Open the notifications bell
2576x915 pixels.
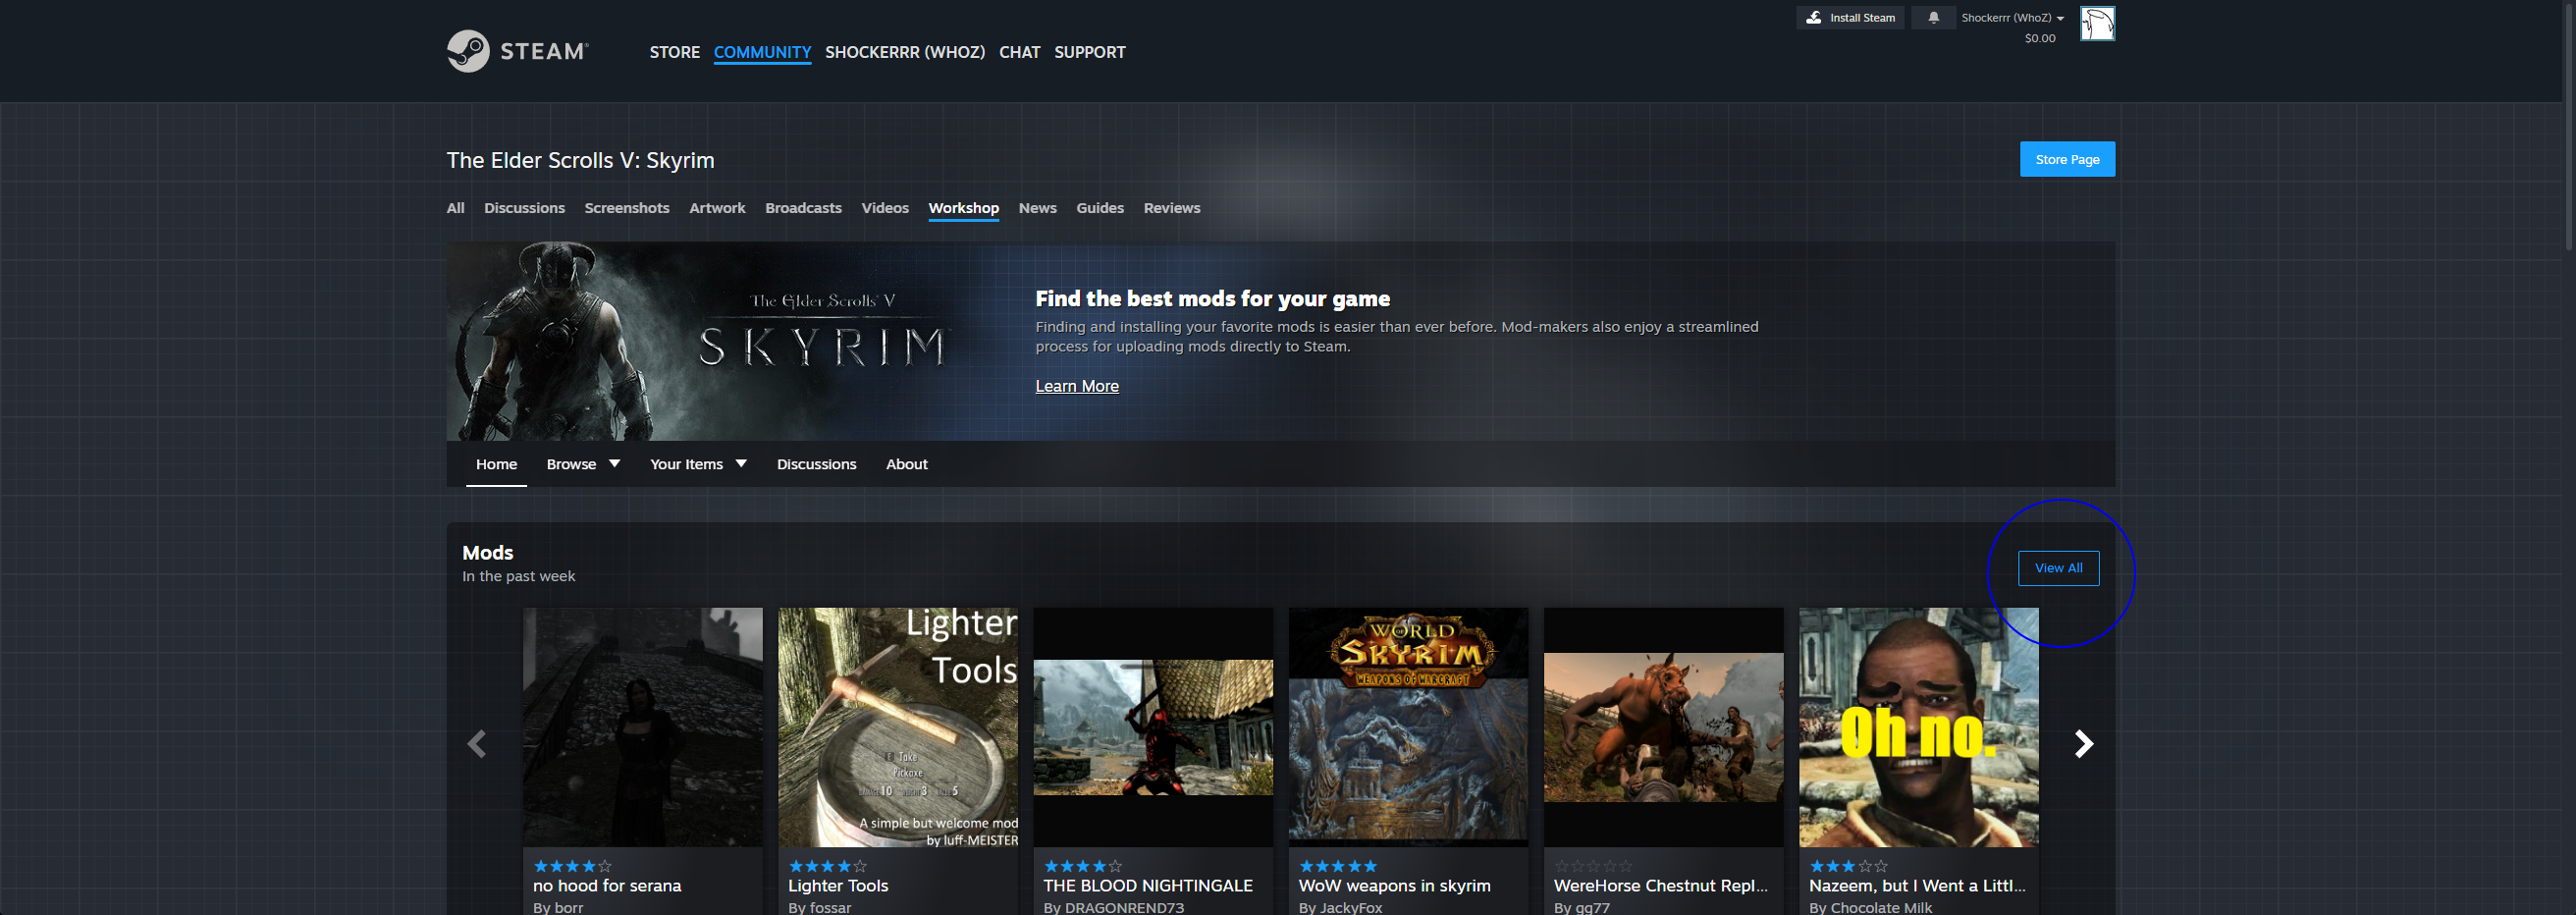[x=1933, y=18]
